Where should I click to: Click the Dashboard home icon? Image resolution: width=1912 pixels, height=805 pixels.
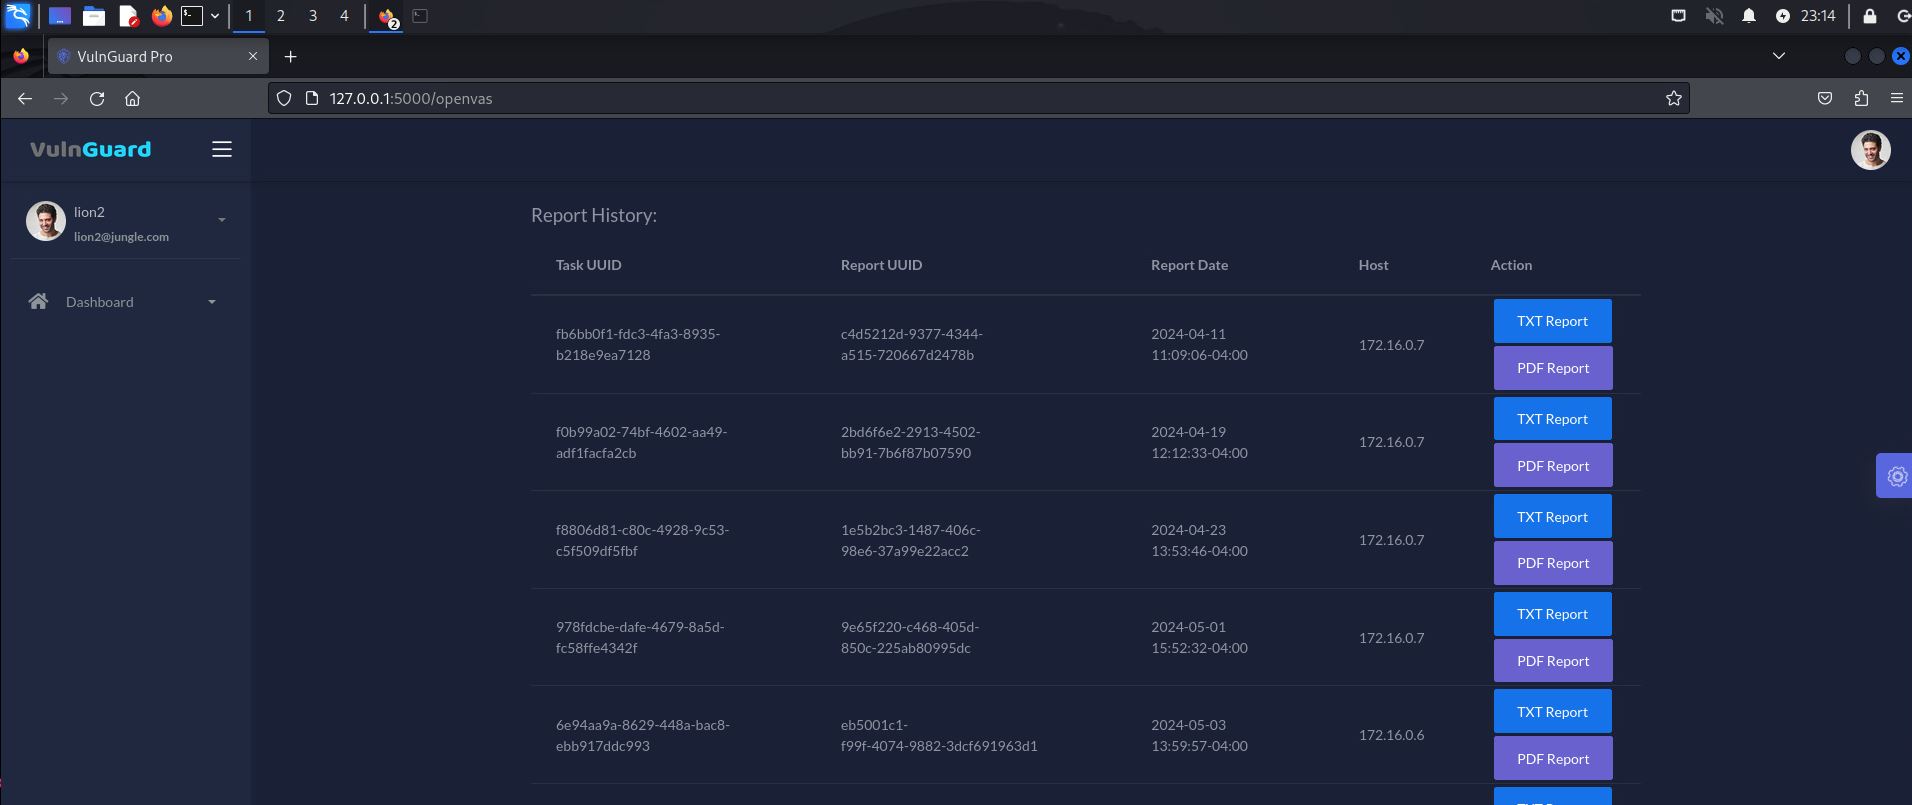click(x=38, y=301)
